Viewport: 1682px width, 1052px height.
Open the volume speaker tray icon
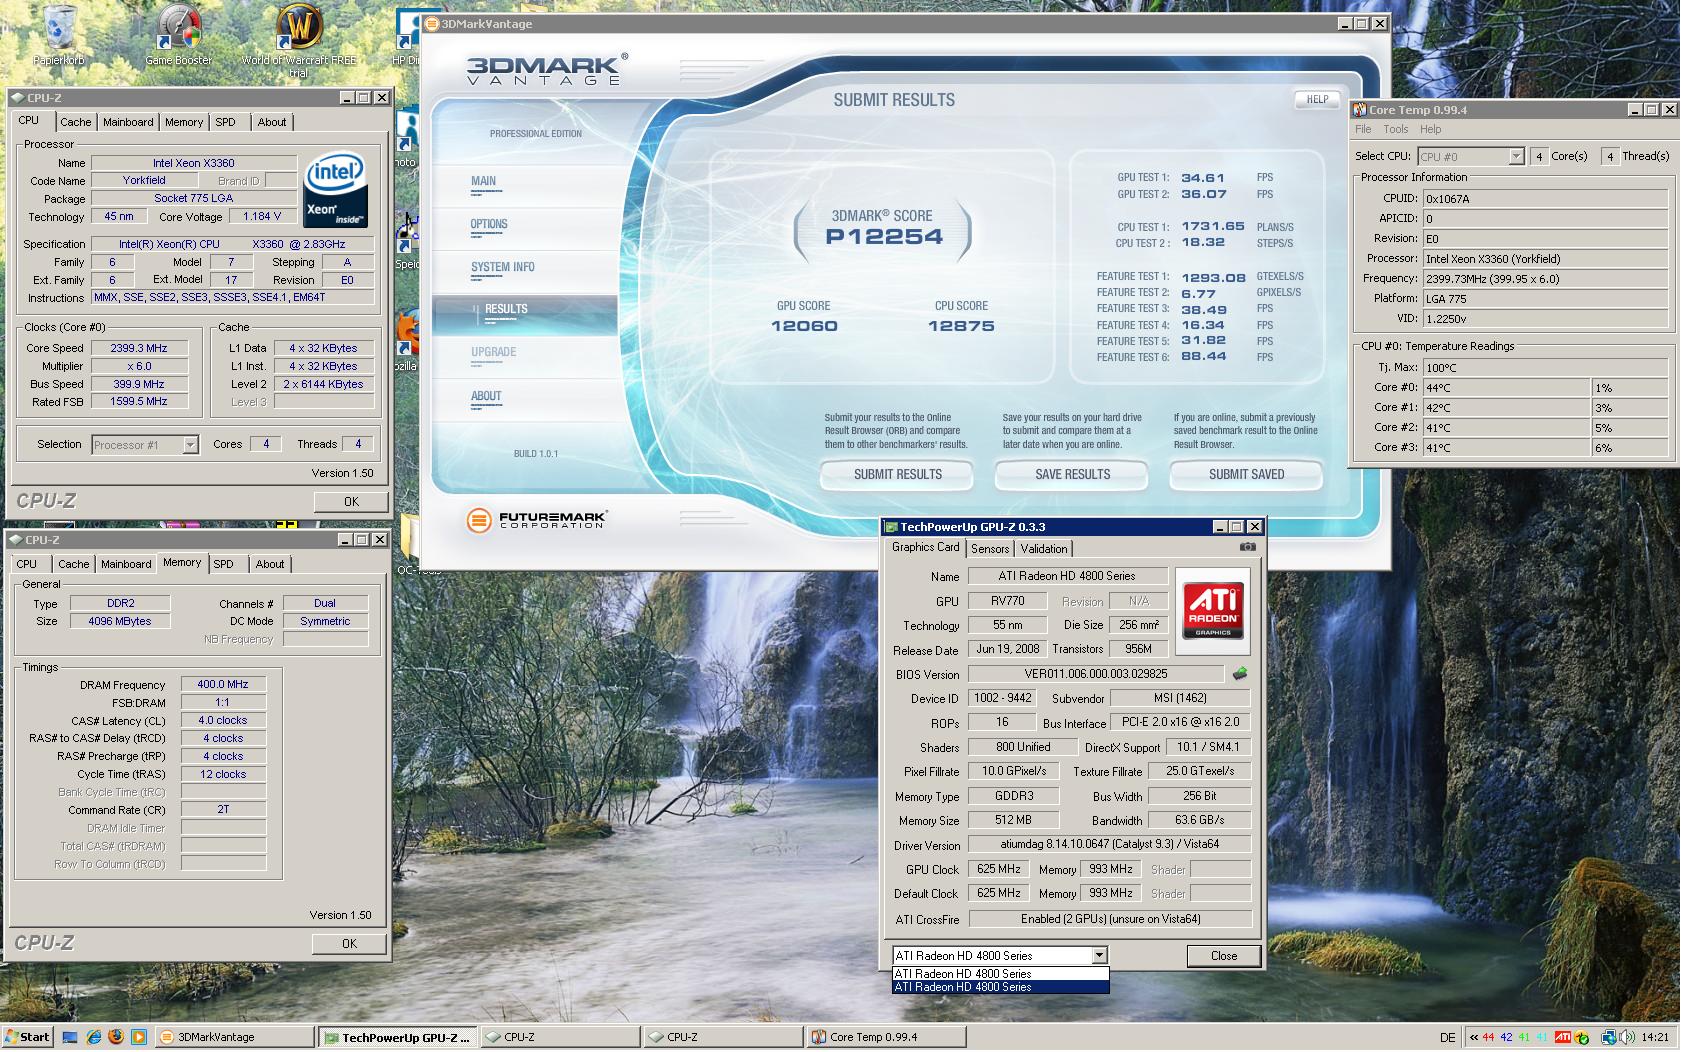click(x=1626, y=1037)
